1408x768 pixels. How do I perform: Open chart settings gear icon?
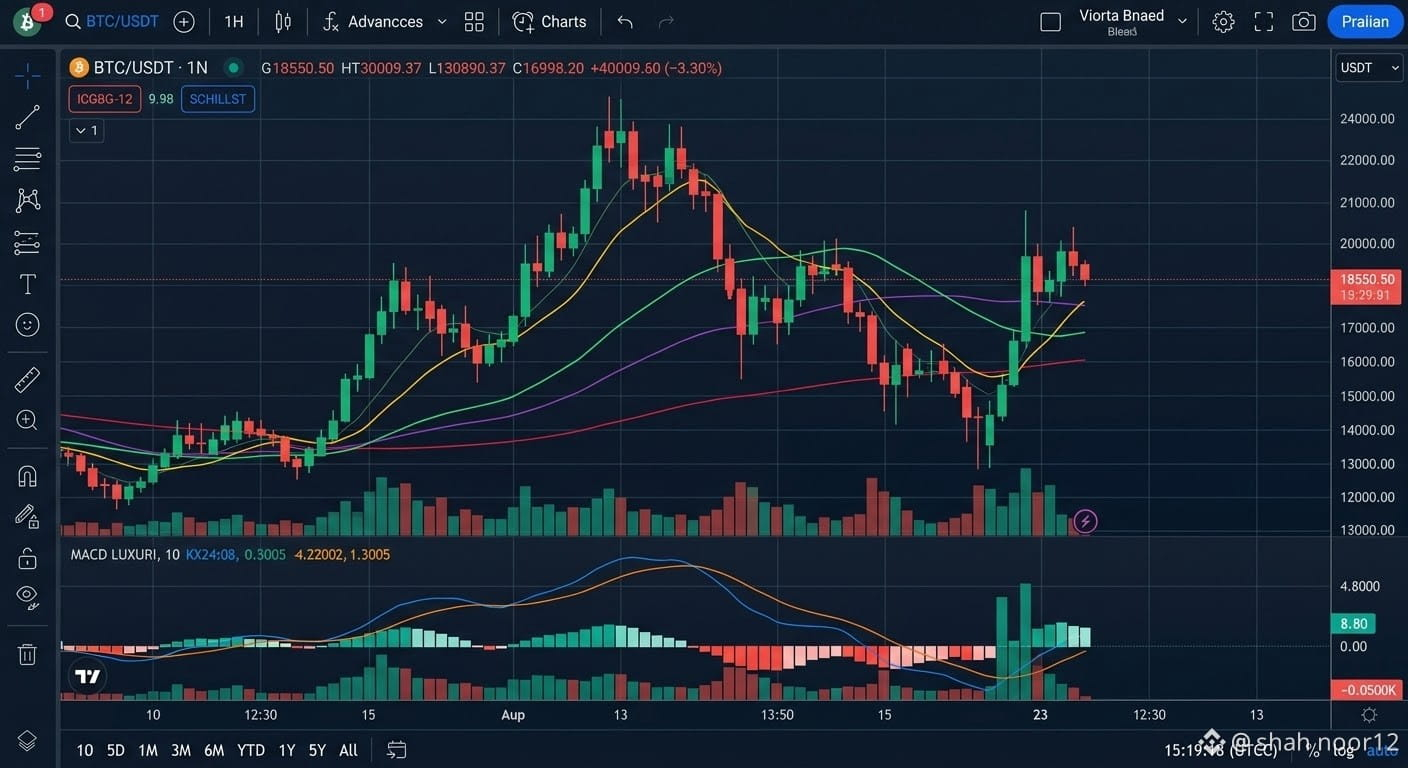pos(1223,21)
